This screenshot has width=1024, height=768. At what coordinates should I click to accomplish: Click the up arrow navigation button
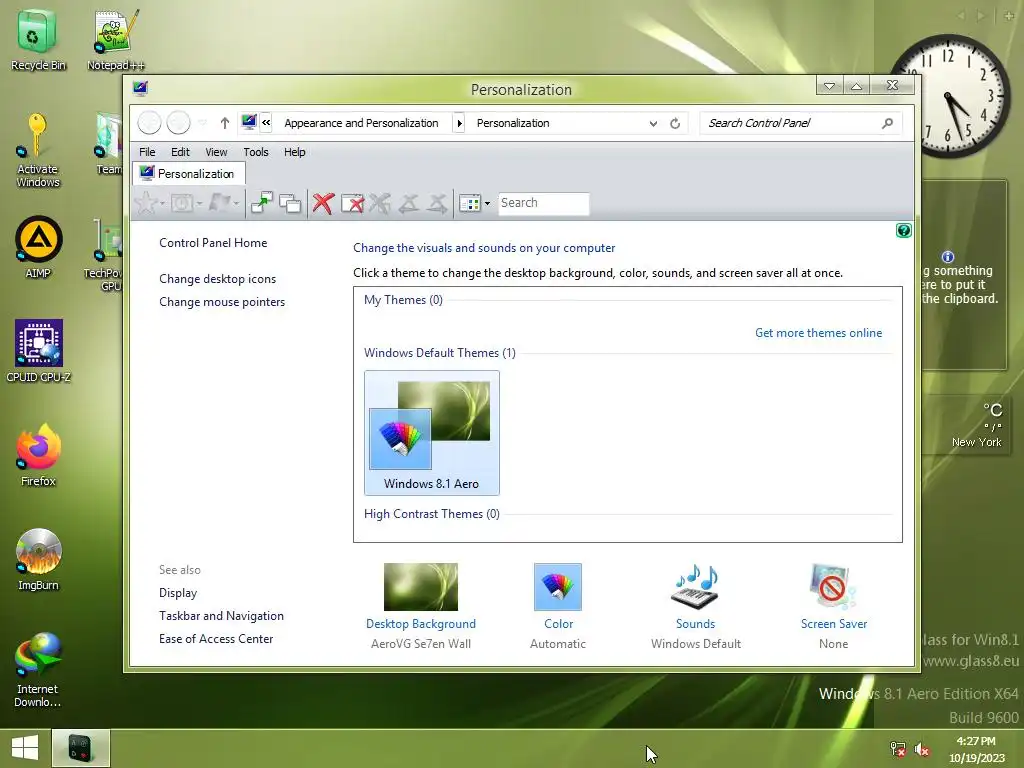225,123
